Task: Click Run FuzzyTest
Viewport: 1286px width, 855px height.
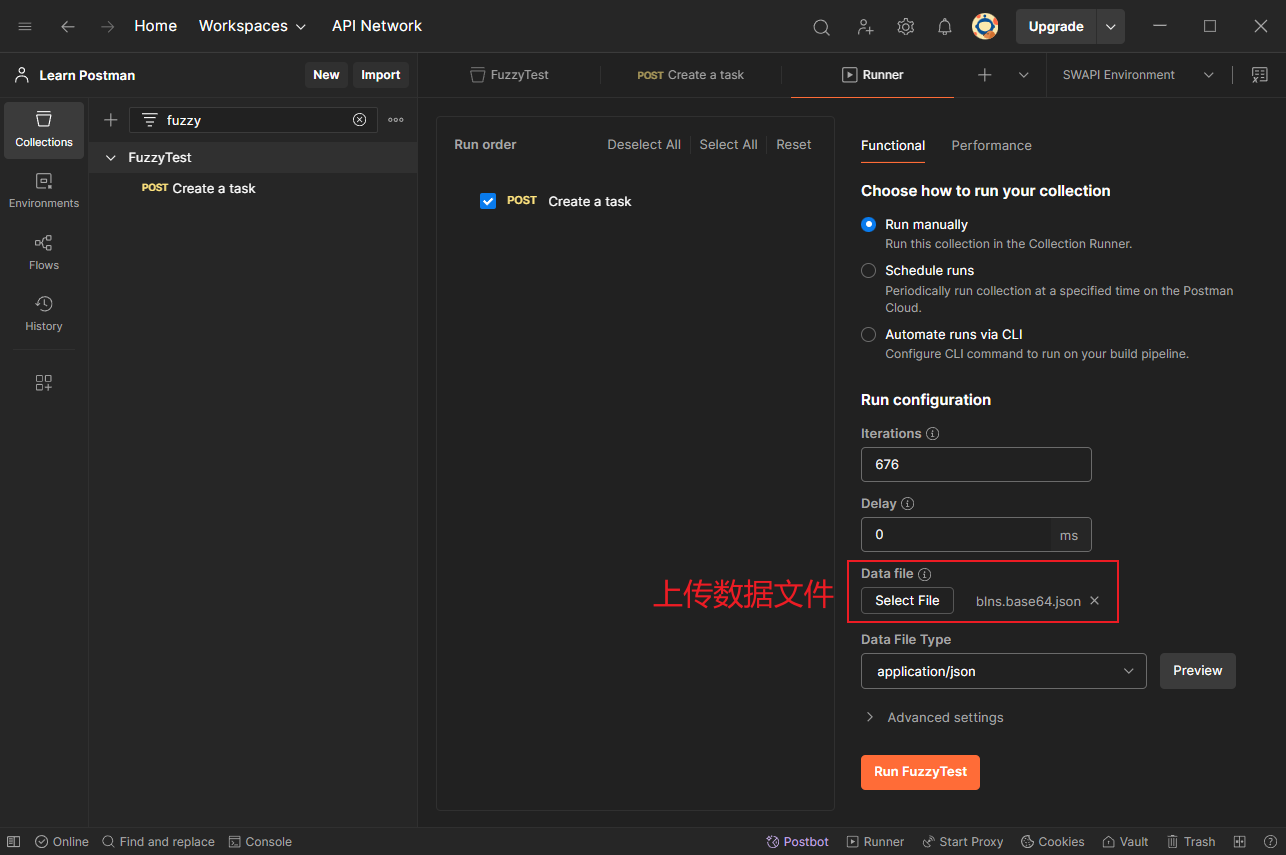Action: tap(920, 772)
